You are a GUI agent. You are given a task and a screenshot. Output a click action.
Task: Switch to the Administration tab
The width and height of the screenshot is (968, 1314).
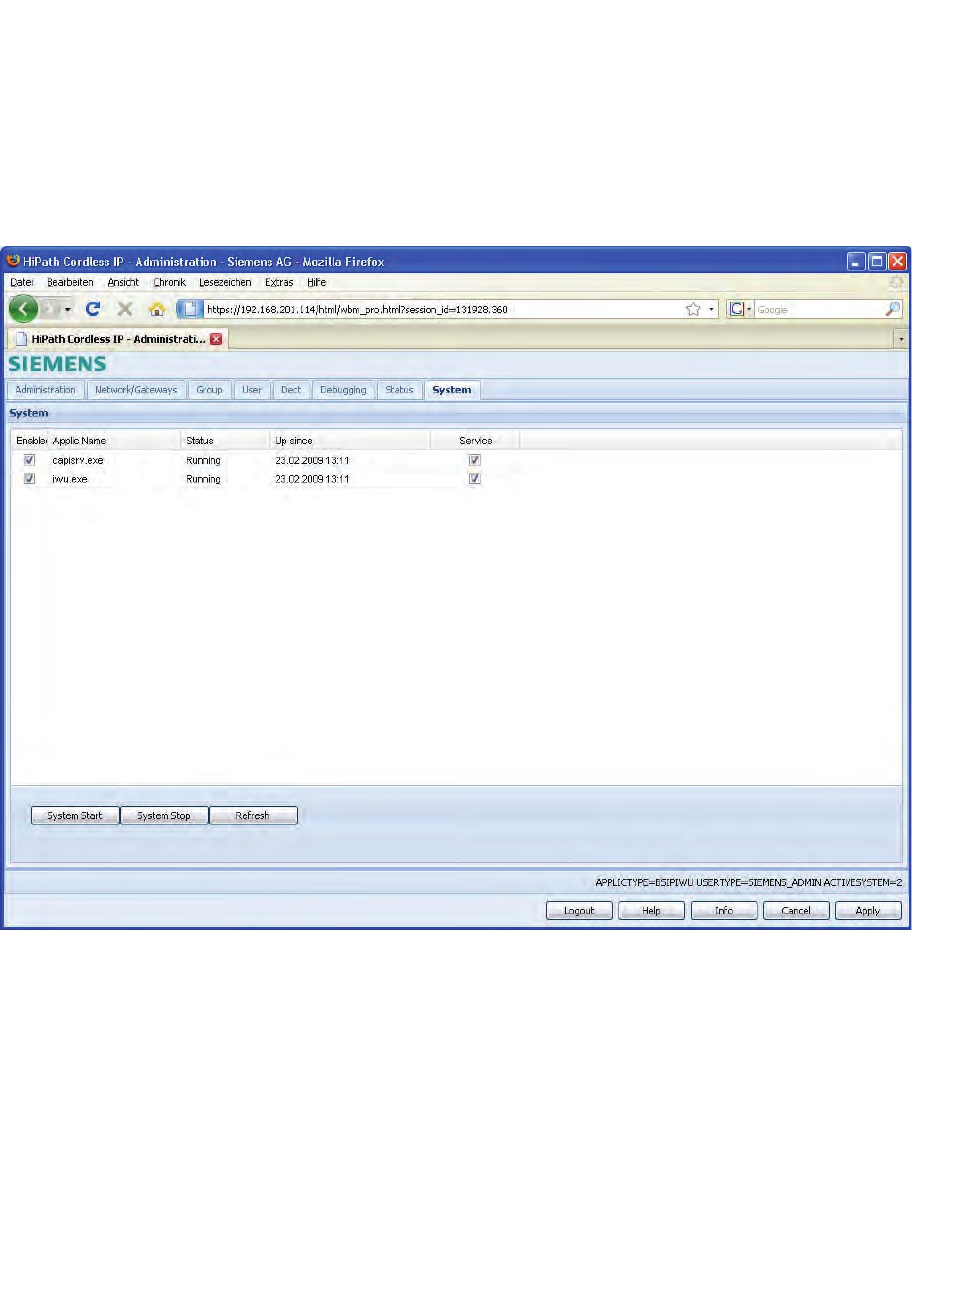pos(45,390)
